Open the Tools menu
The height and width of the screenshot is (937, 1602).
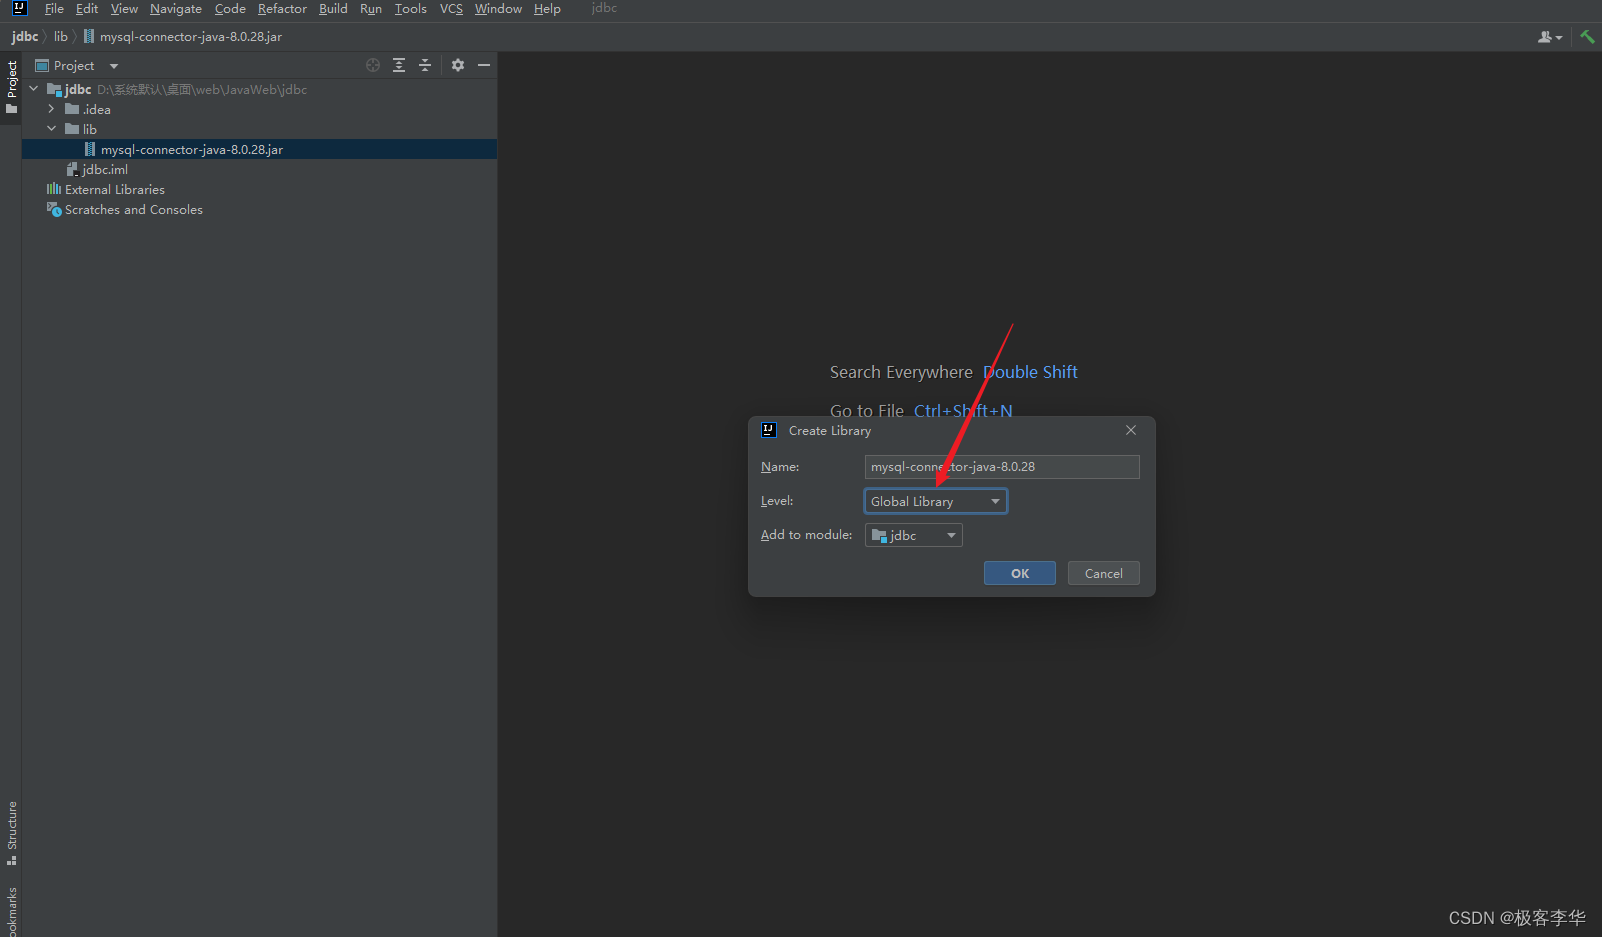tap(410, 9)
